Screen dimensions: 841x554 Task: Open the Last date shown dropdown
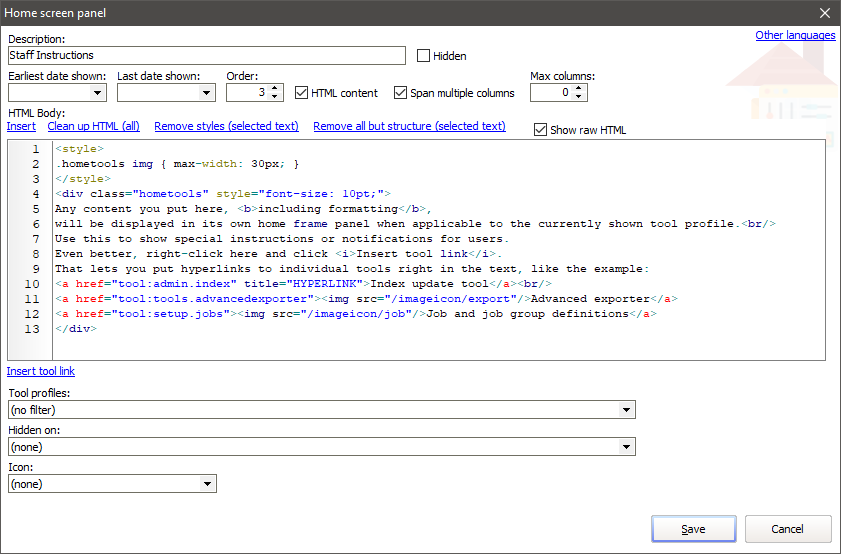(206, 93)
